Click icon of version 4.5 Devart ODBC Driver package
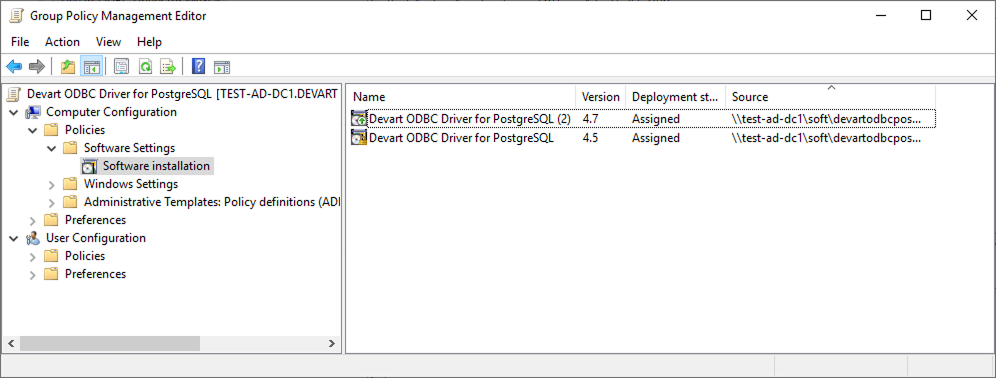The width and height of the screenshot is (996, 378). (x=360, y=138)
